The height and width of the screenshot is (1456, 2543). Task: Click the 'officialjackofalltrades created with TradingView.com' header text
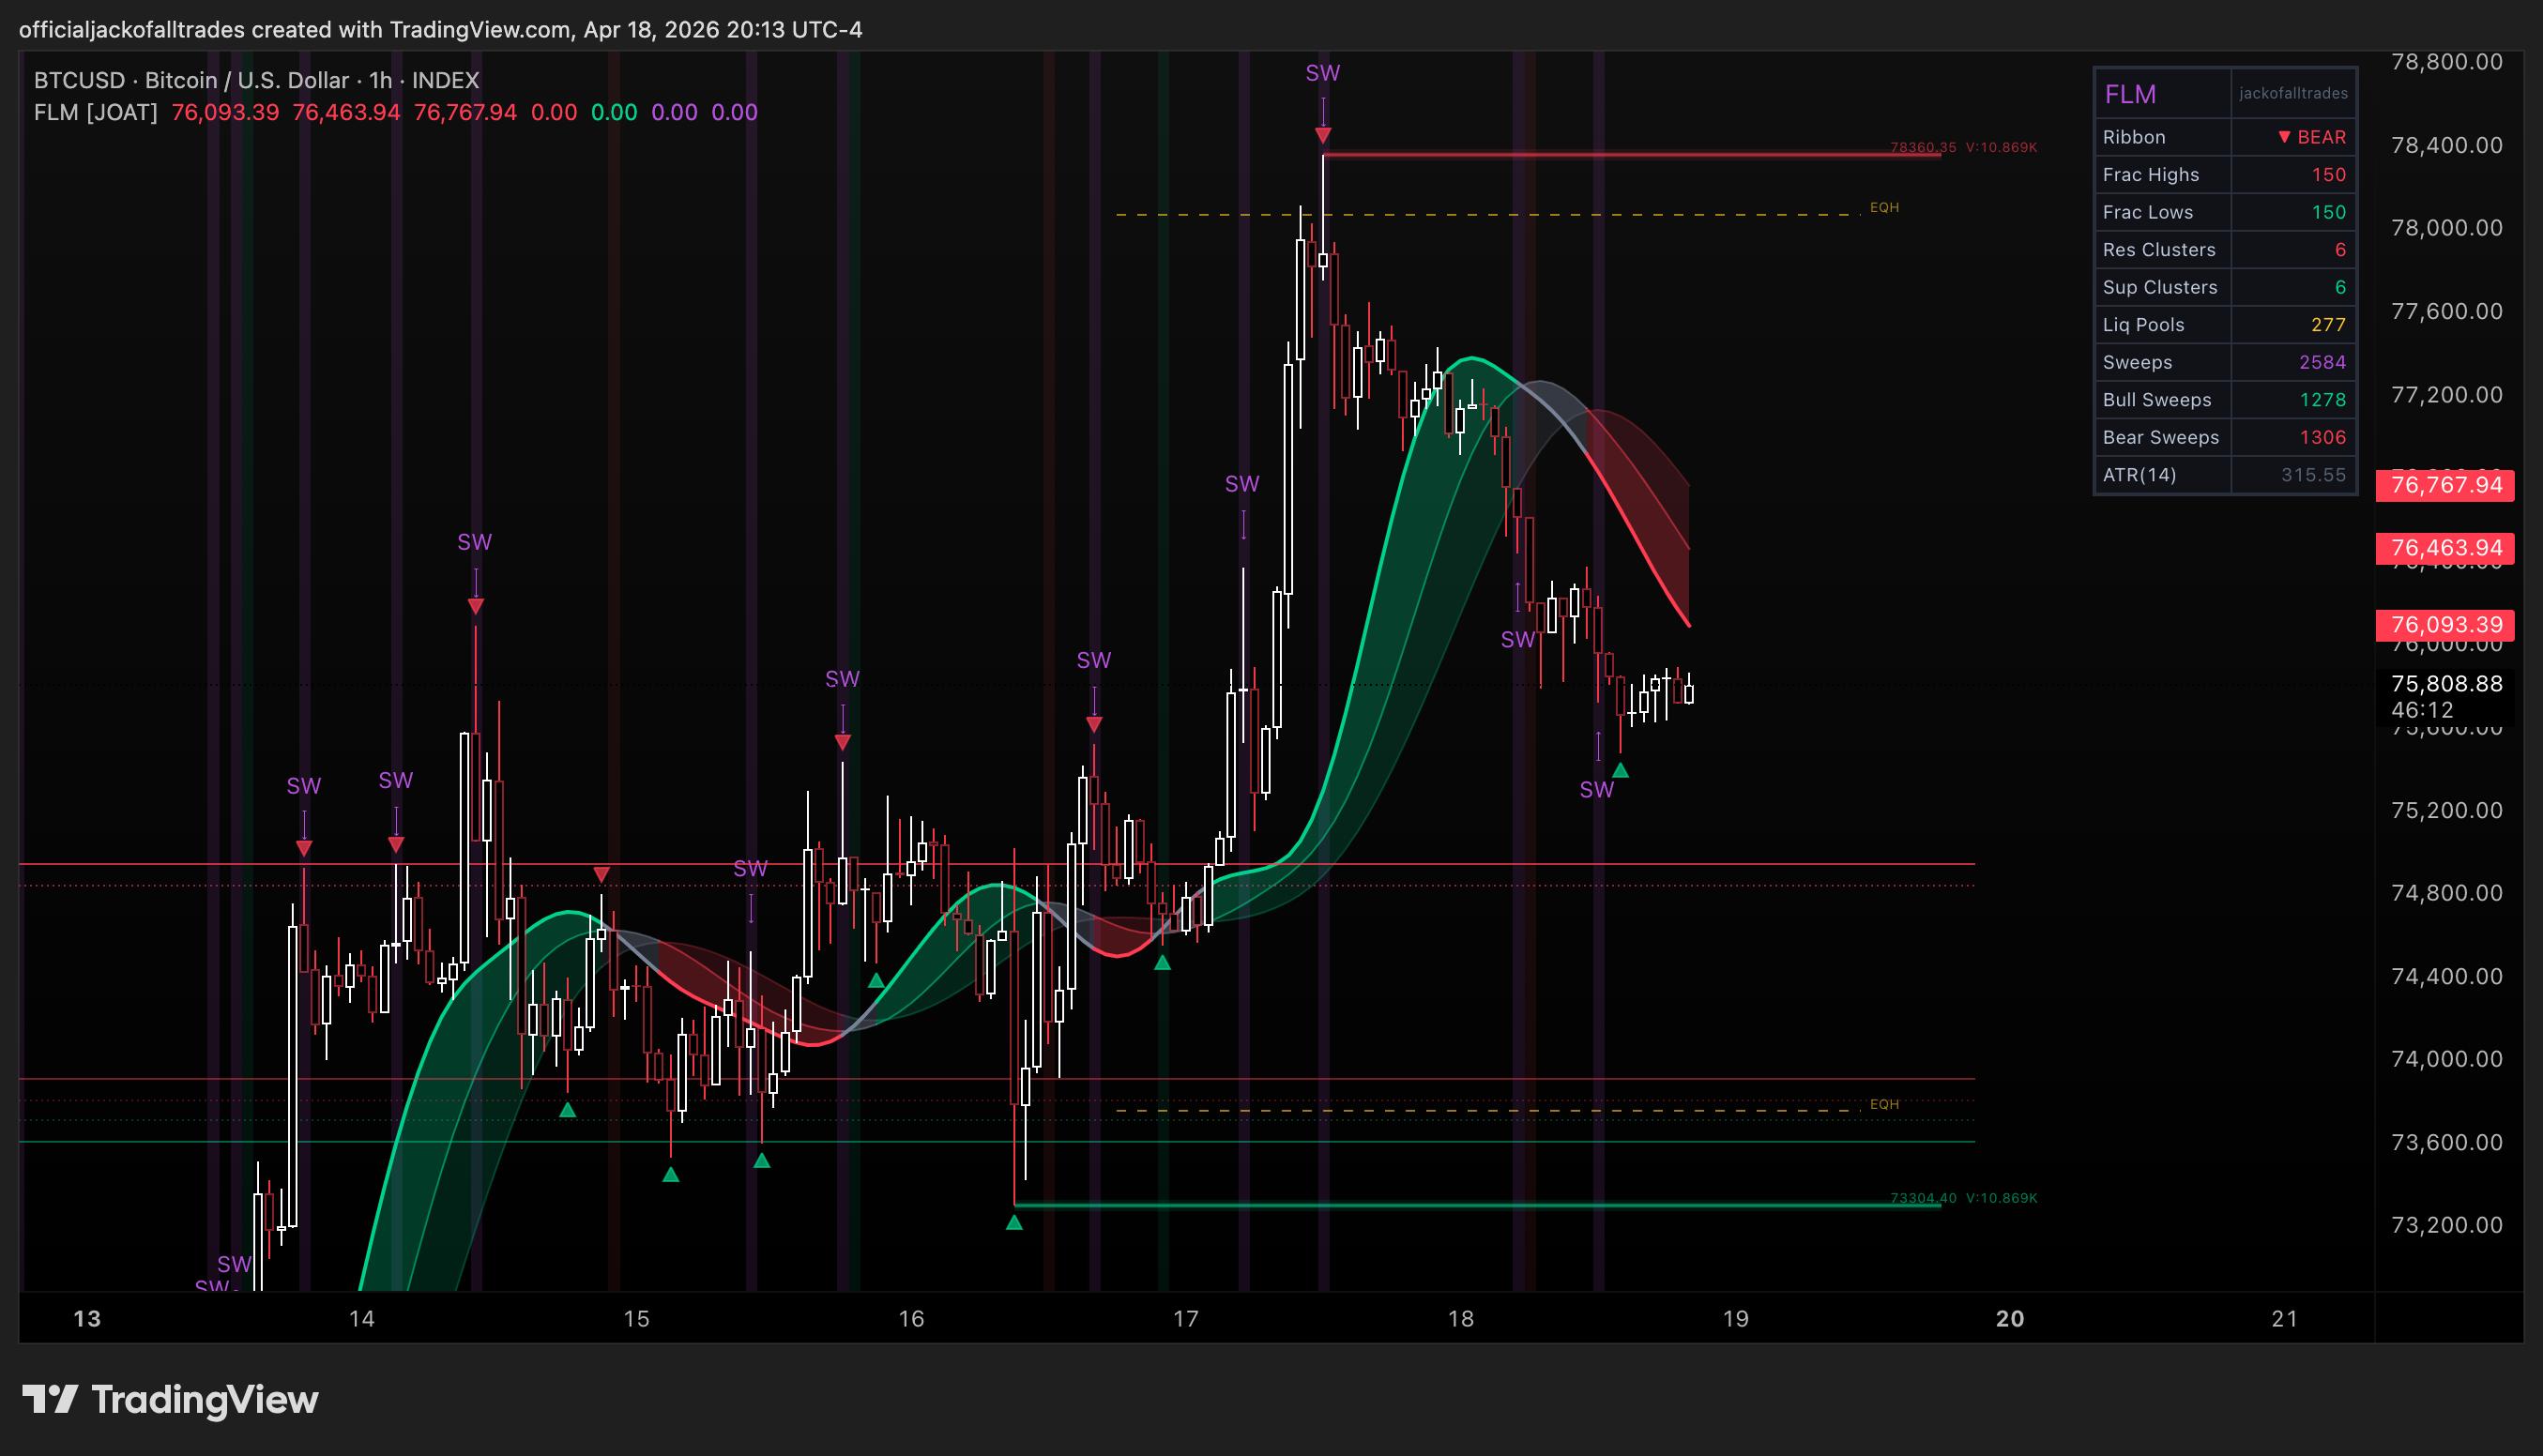pyautogui.click(x=296, y=29)
